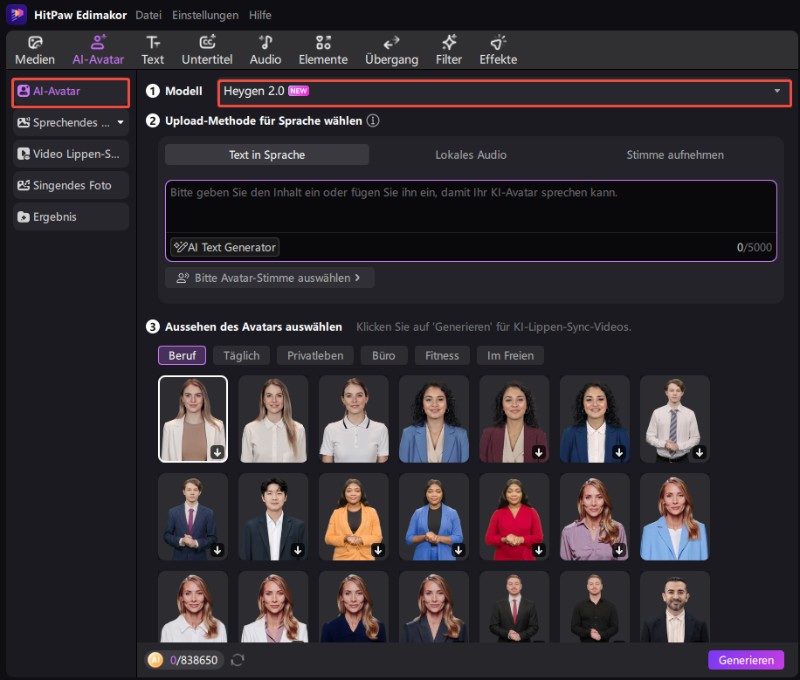800x680 pixels.
Task: Open the Effekte panel
Action: pos(498,48)
